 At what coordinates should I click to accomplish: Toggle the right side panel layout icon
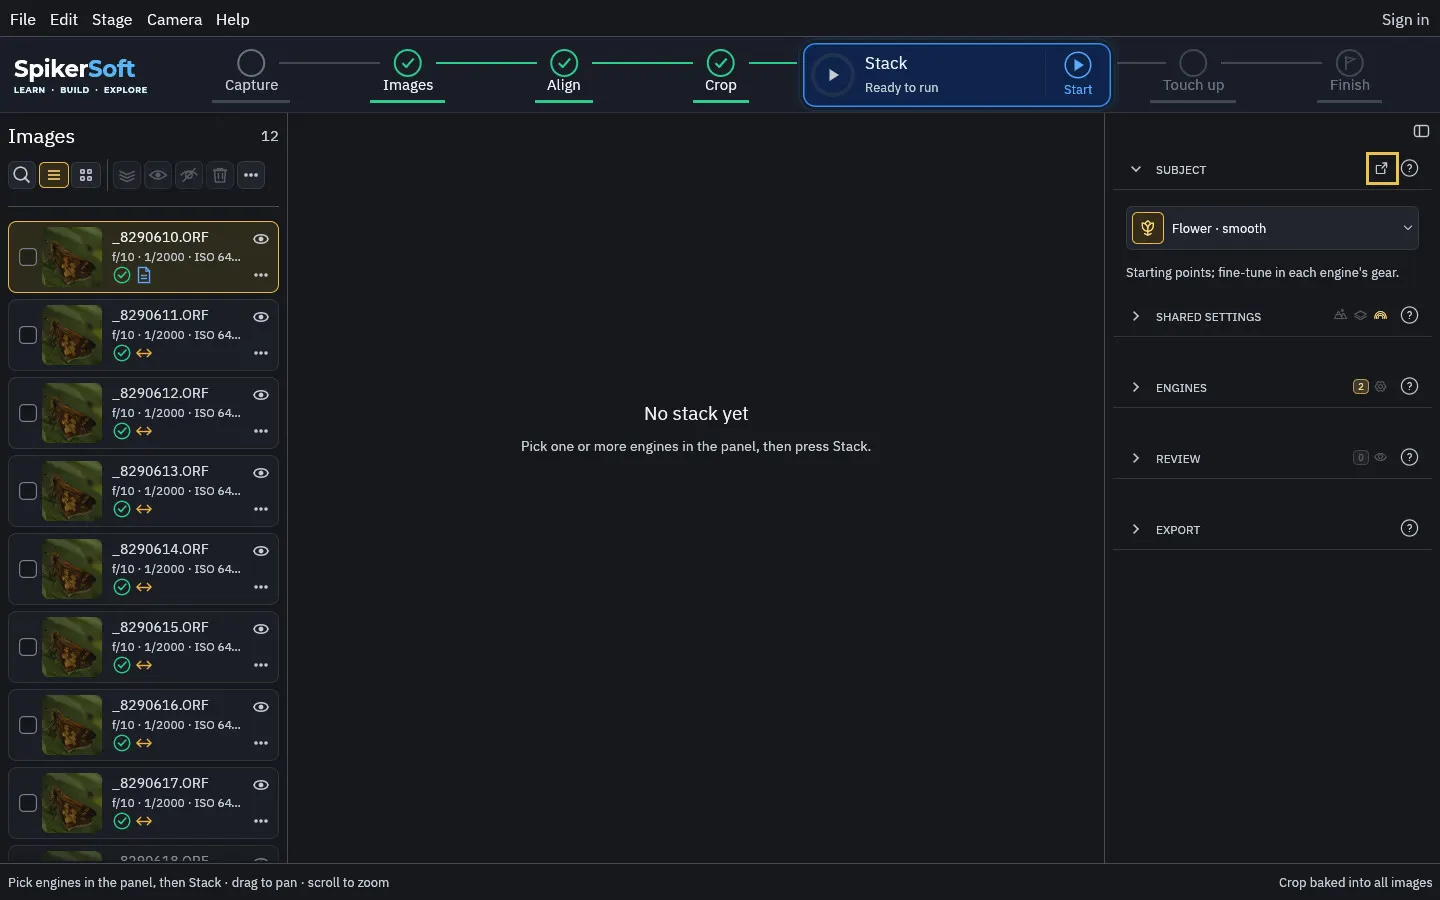tap(1421, 131)
